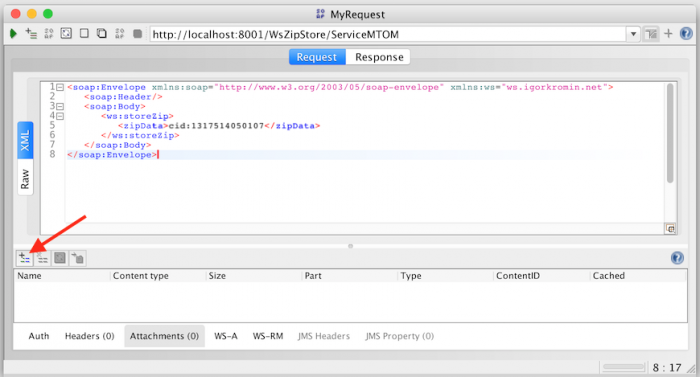Open the WS-A tab
This screenshot has width=700, height=377.
226,336
